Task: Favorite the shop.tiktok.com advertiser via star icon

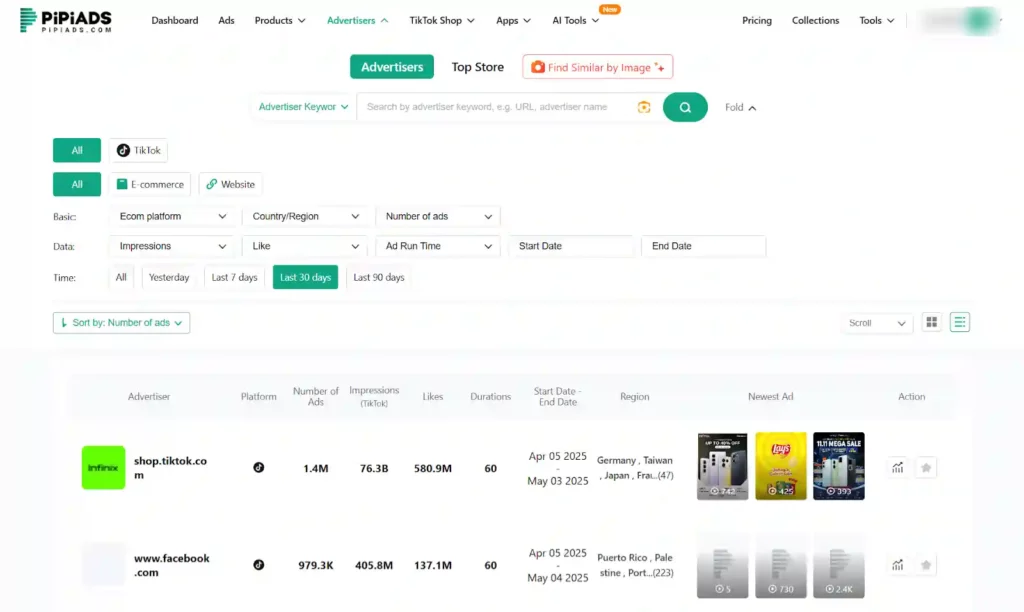Action: 925,467
